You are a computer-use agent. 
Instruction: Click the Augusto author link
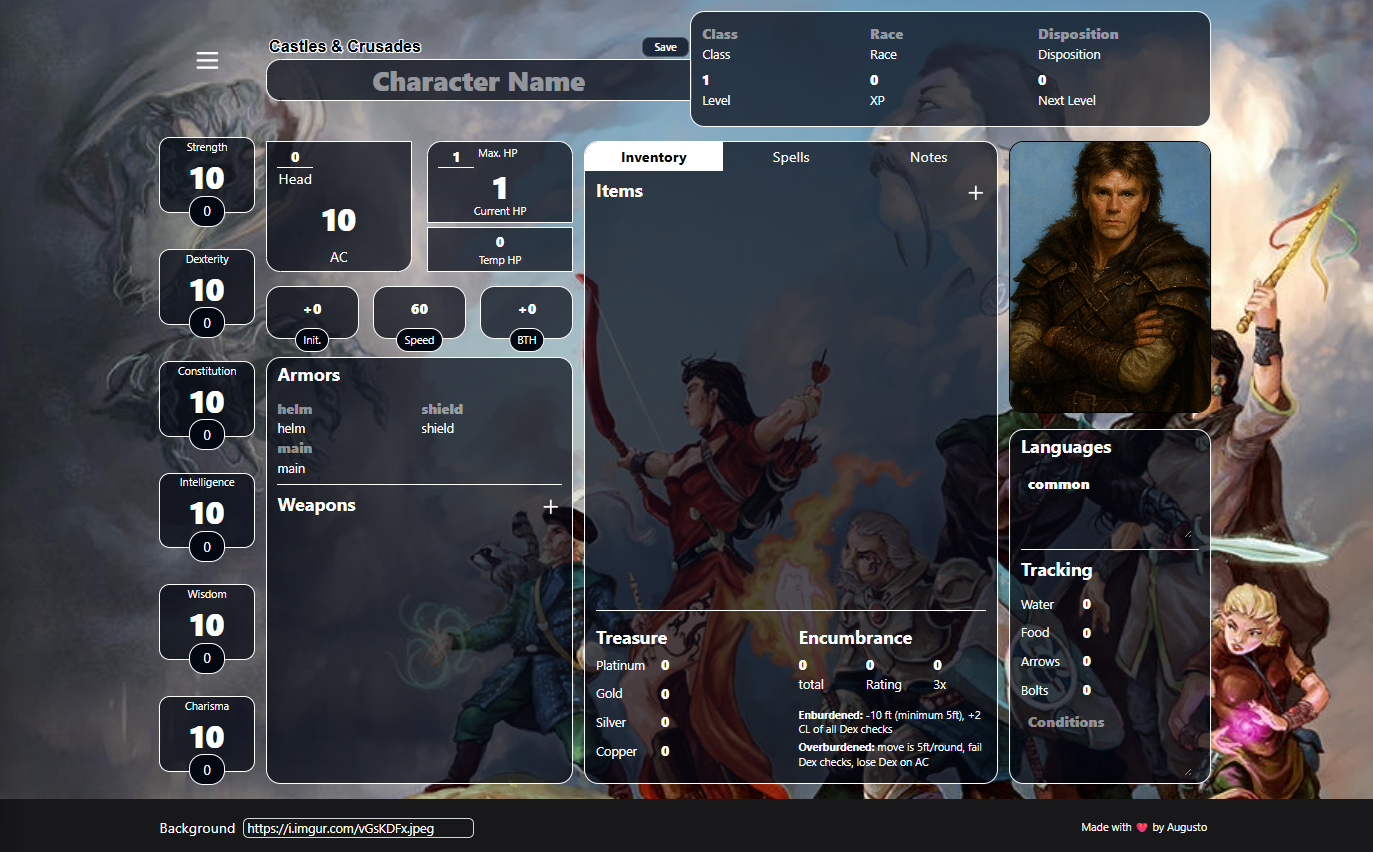click(x=1187, y=828)
